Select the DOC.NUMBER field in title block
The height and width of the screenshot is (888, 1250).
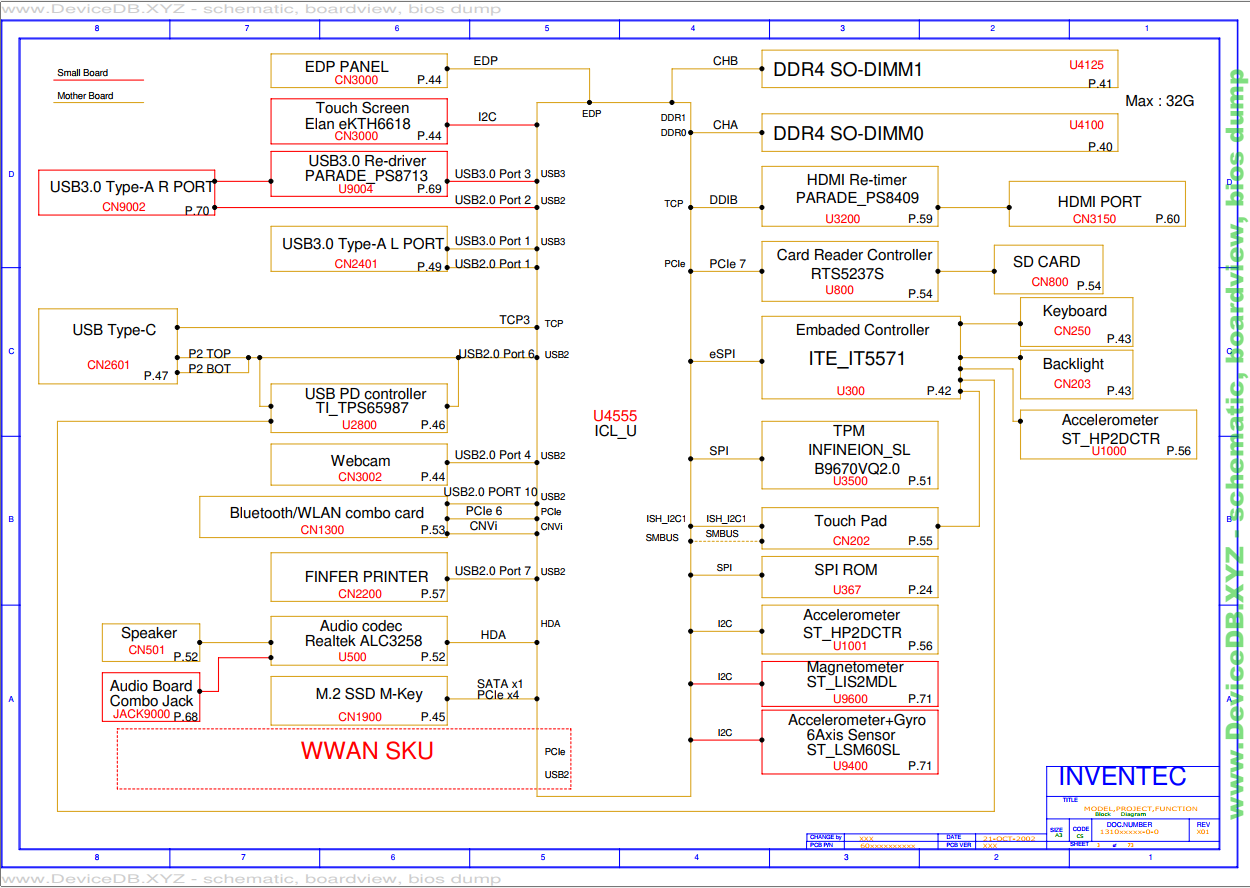pos(1141,829)
